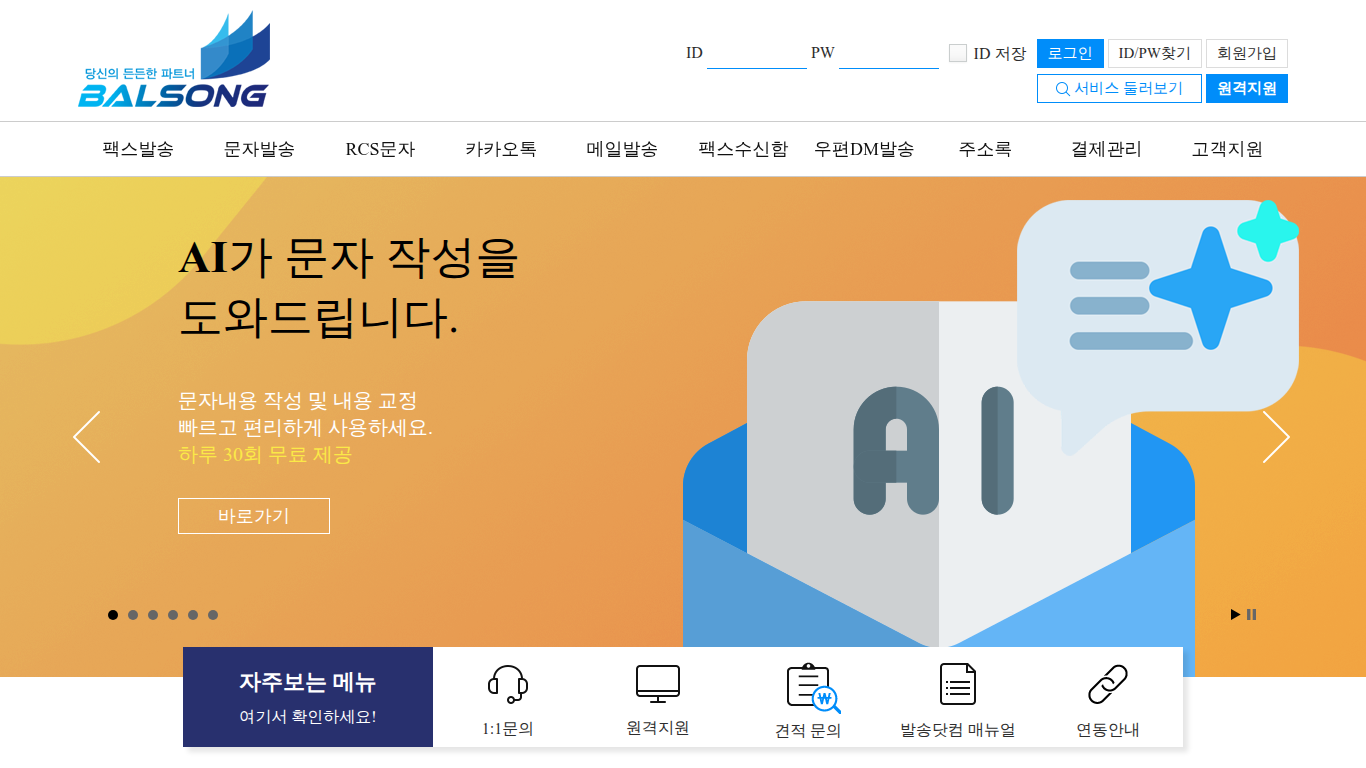Click the 로그인 button

pos(1070,54)
